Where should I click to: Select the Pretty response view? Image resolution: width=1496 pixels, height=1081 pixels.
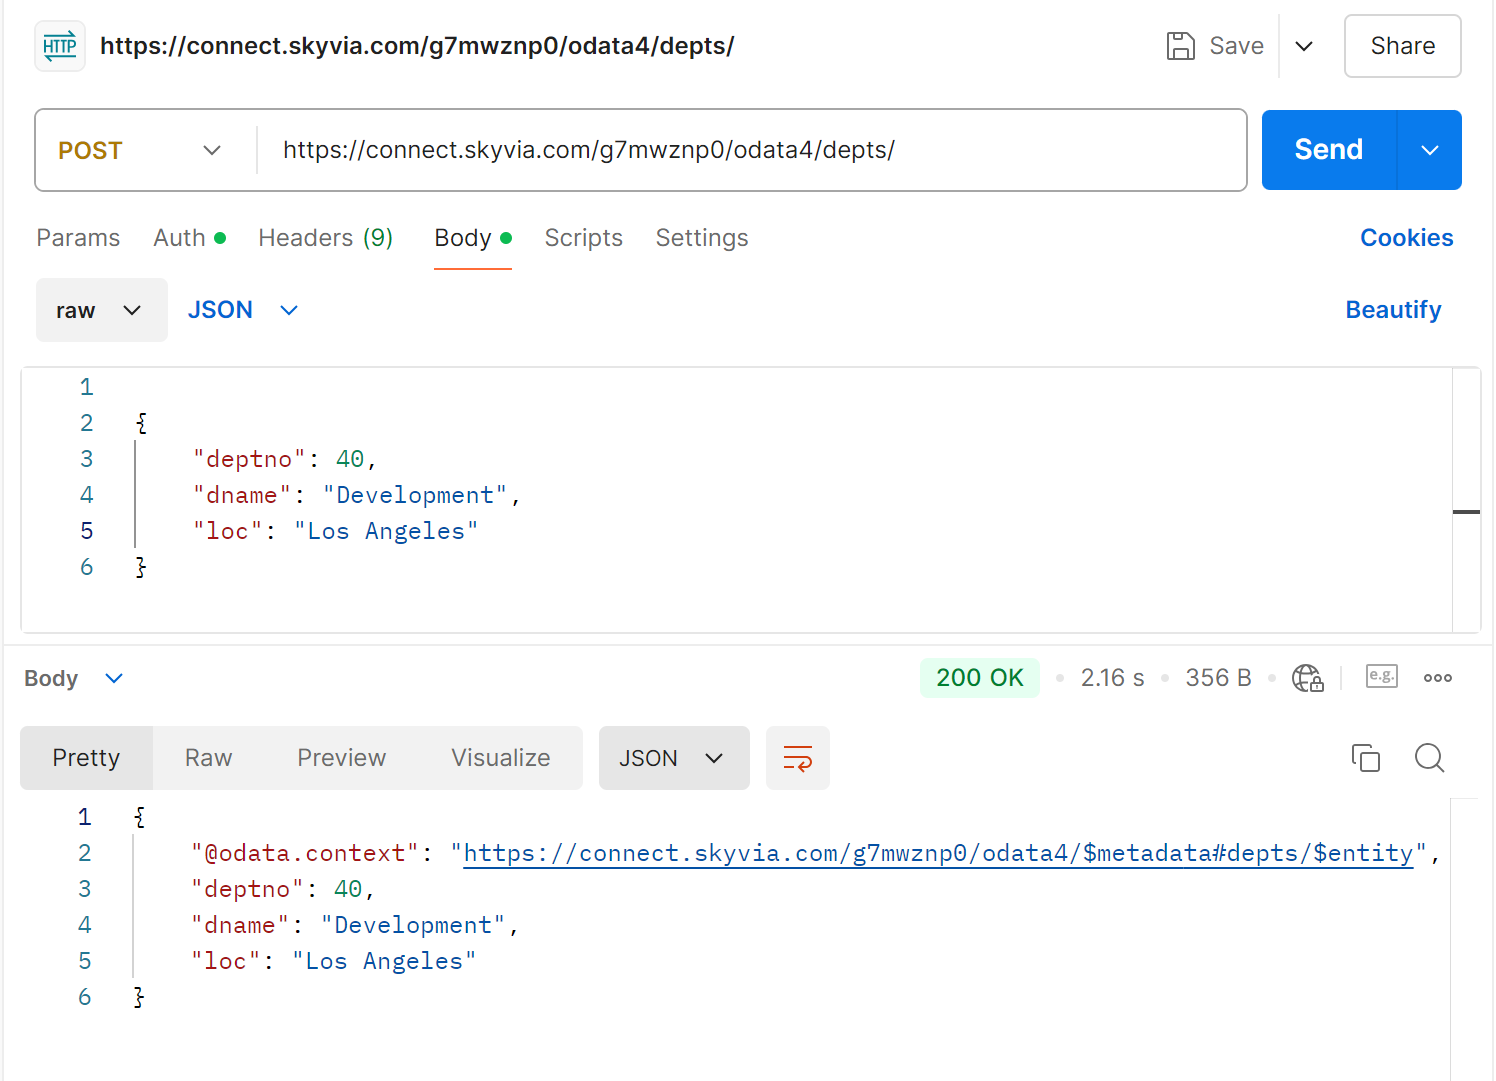click(x=86, y=758)
